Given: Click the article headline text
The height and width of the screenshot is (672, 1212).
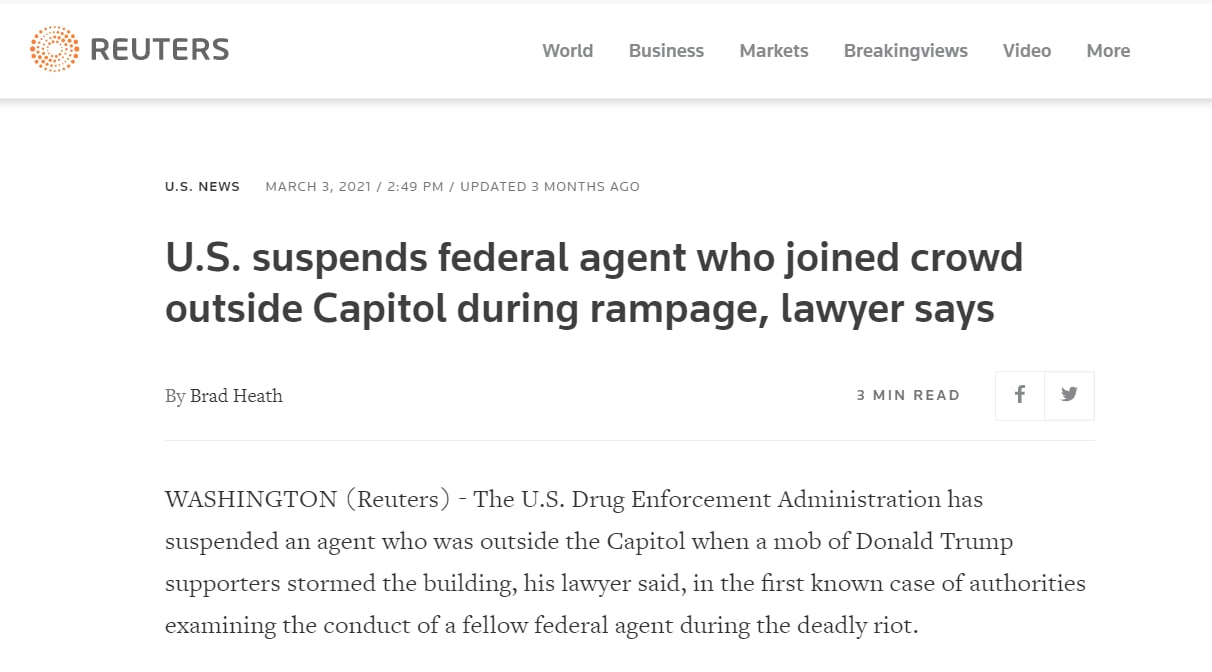Looking at the screenshot, I should click(x=594, y=284).
